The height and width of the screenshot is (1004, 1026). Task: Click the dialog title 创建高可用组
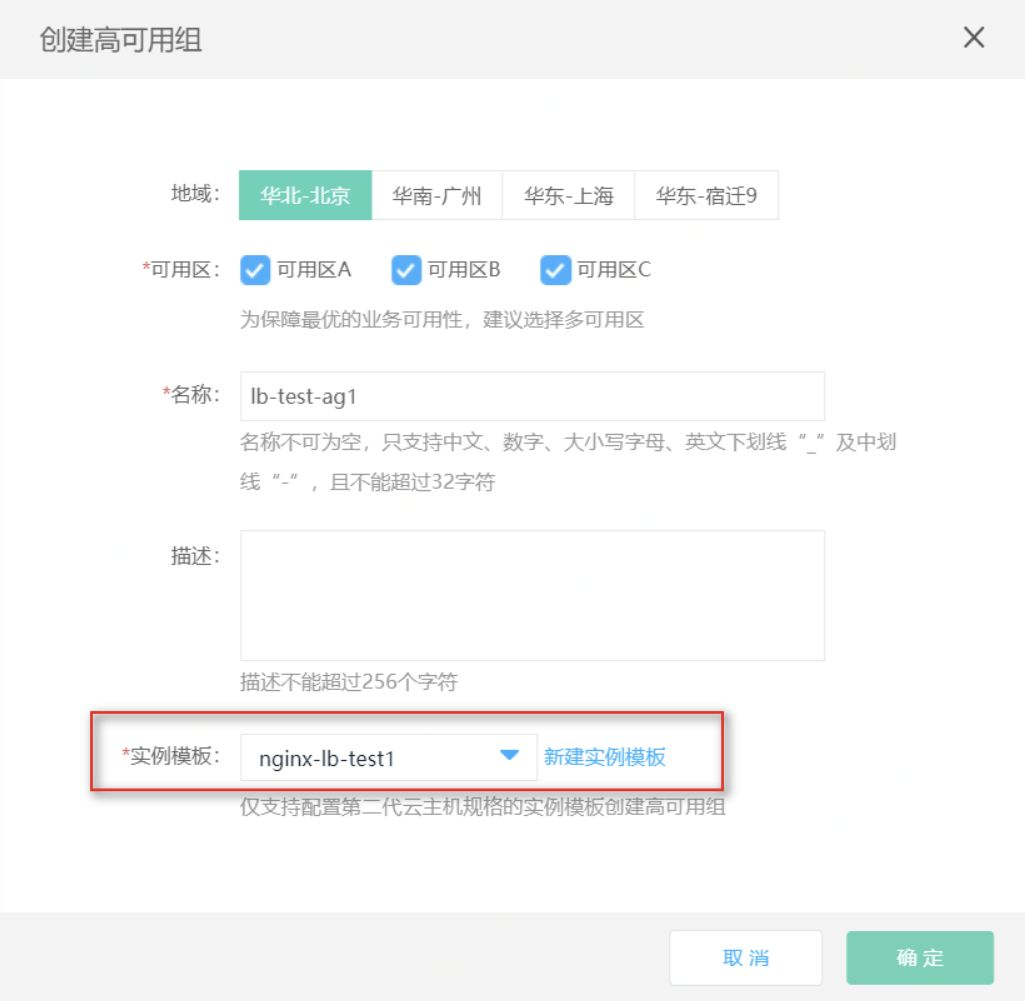[121, 39]
